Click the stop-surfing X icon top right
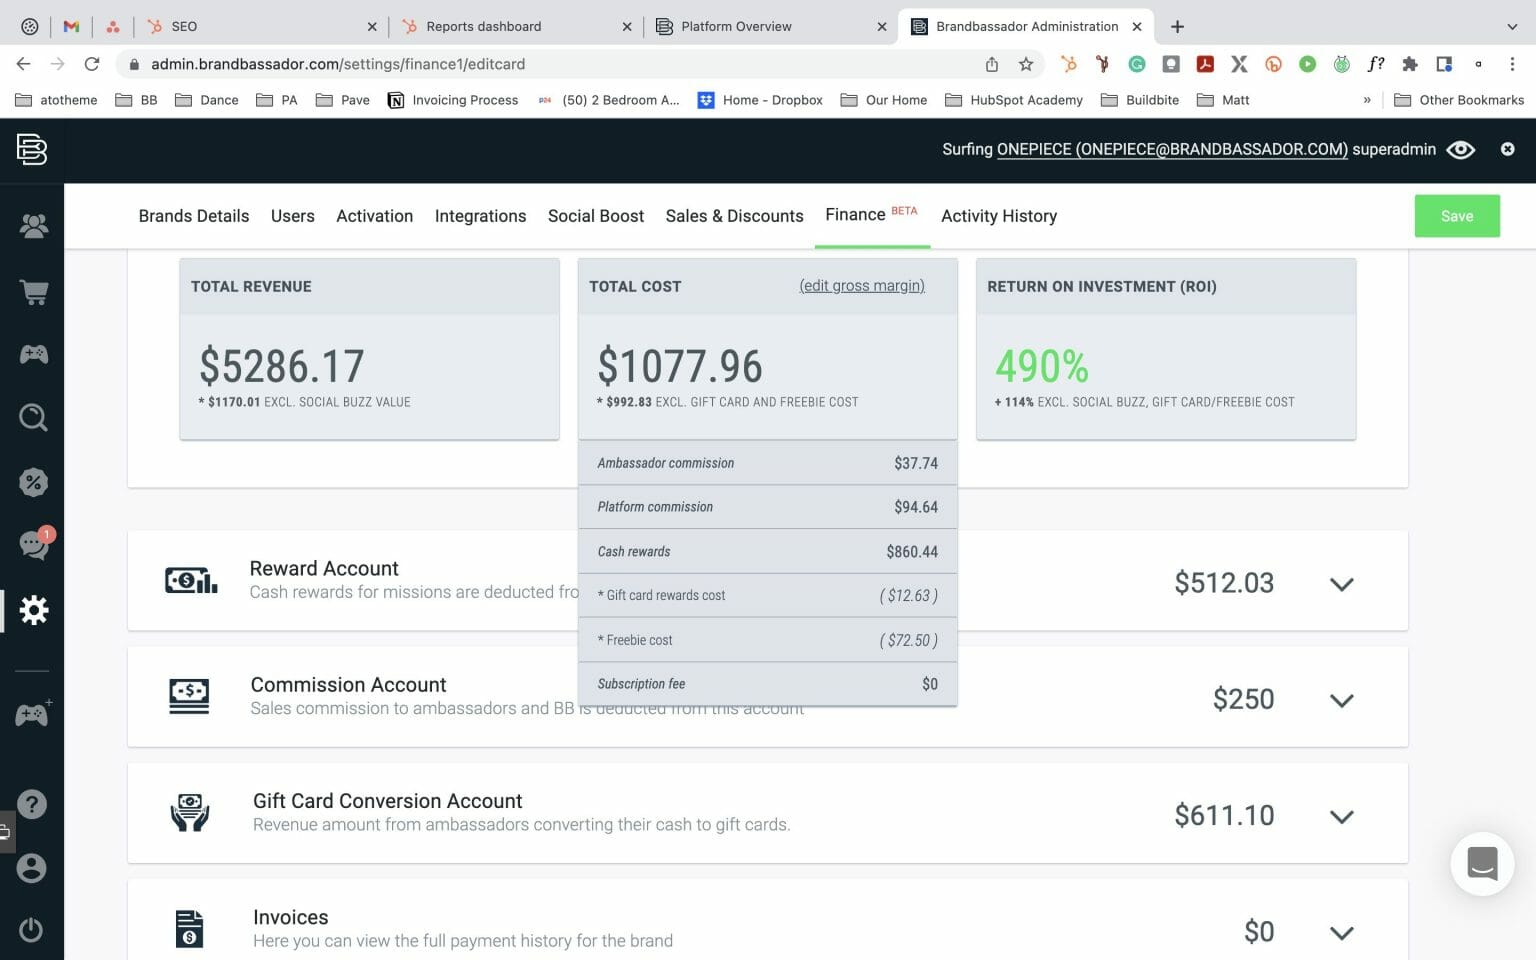Image resolution: width=1536 pixels, height=960 pixels. [1507, 149]
